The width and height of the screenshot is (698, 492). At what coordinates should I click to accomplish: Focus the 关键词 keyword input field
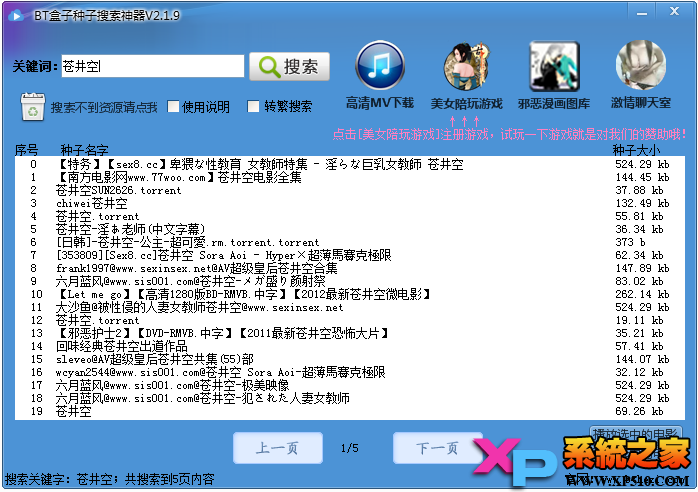pos(153,66)
